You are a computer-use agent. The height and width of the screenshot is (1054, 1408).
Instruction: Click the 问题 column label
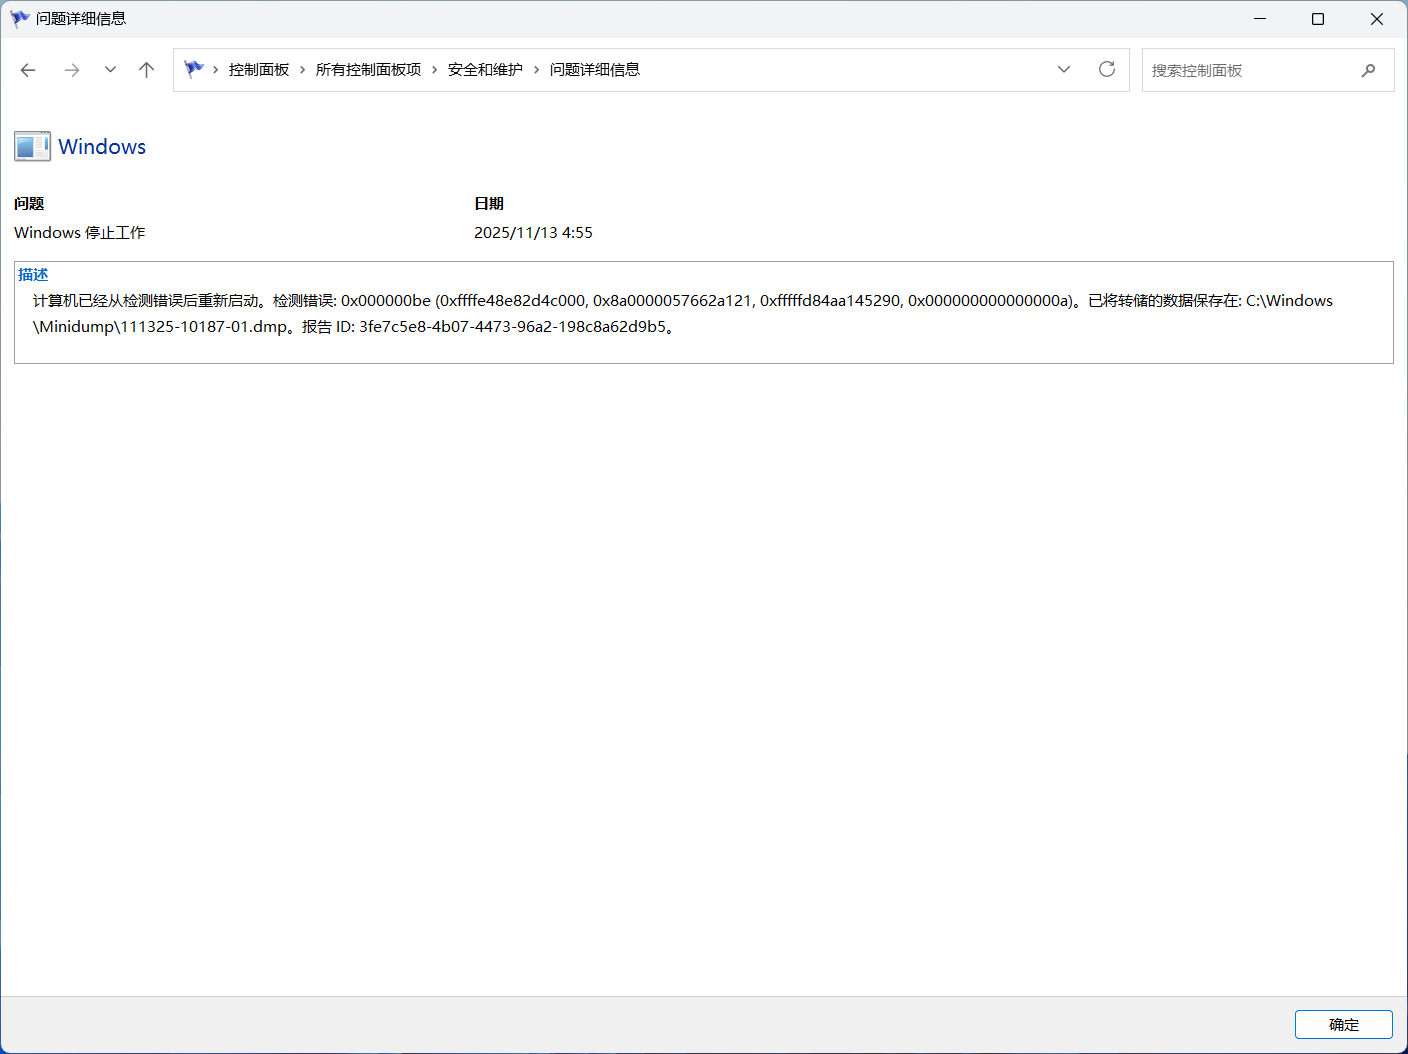click(29, 204)
